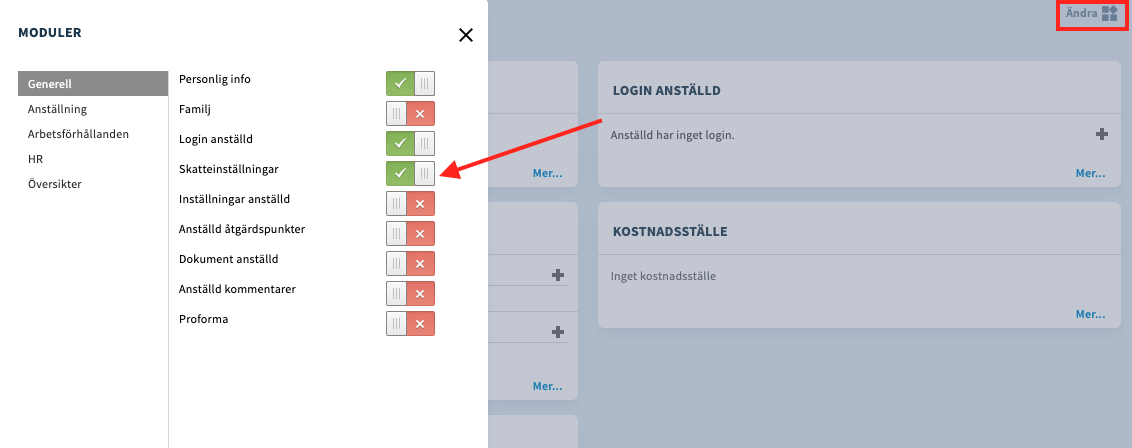Toggle the Personlig info module switch
The height and width of the screenshot is (448, 1132).
click(410, 84)
